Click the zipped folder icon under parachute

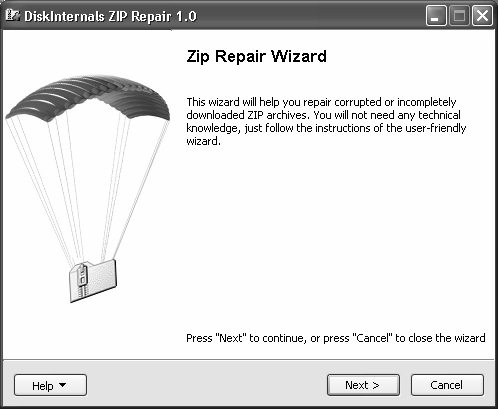(x=93, y=281)
